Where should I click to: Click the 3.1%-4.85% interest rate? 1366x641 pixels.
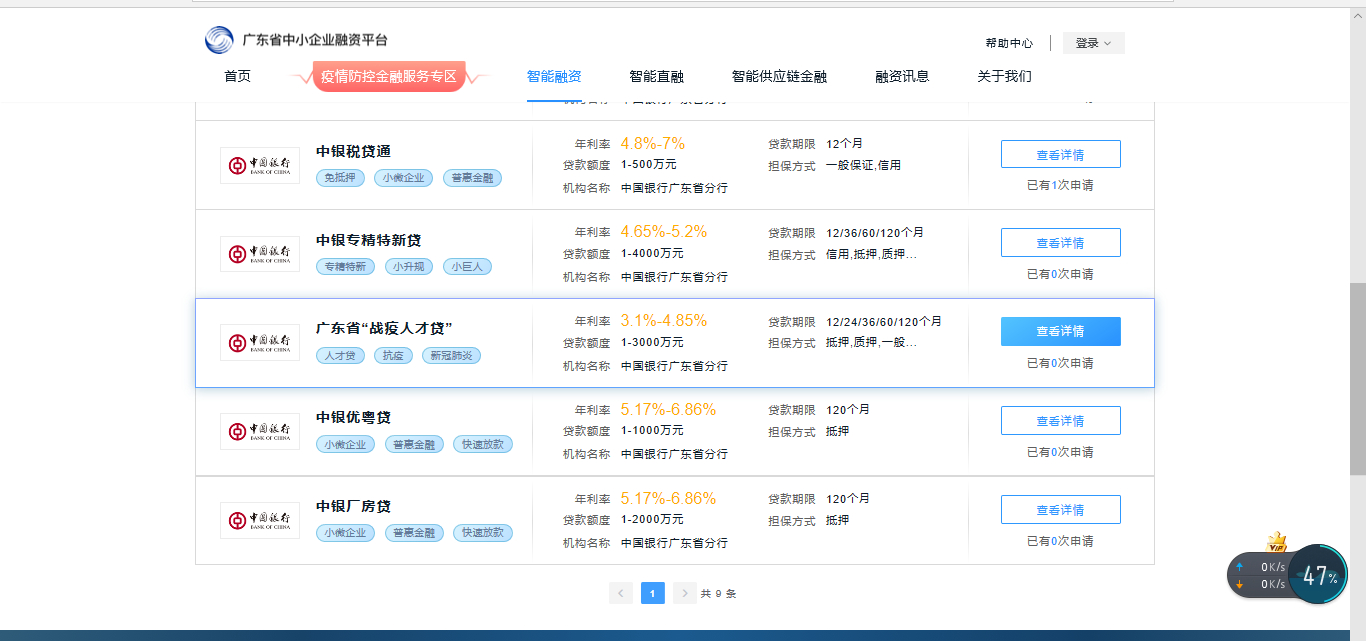664,321
